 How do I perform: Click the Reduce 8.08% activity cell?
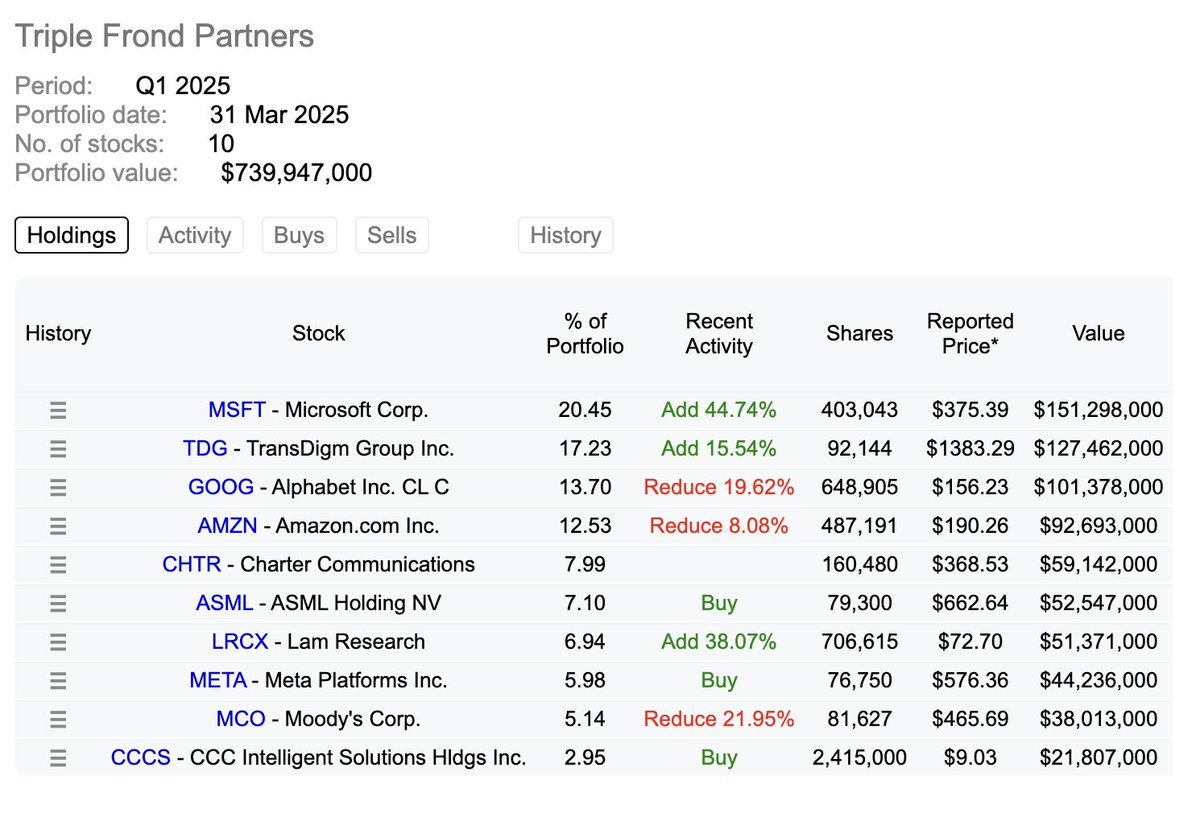pos(719,526)
